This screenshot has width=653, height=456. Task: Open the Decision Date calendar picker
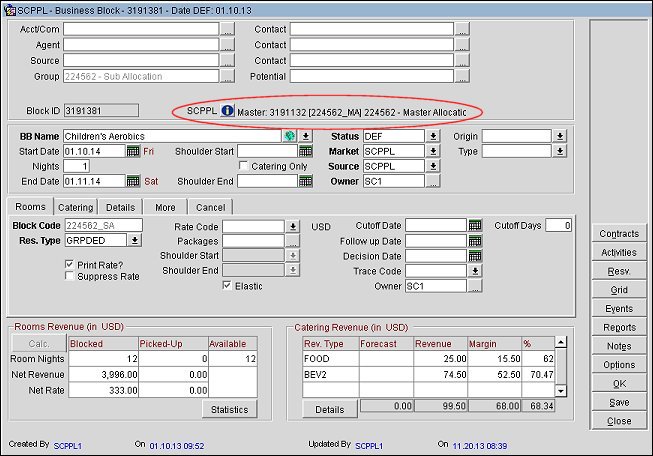pos(475,256)
